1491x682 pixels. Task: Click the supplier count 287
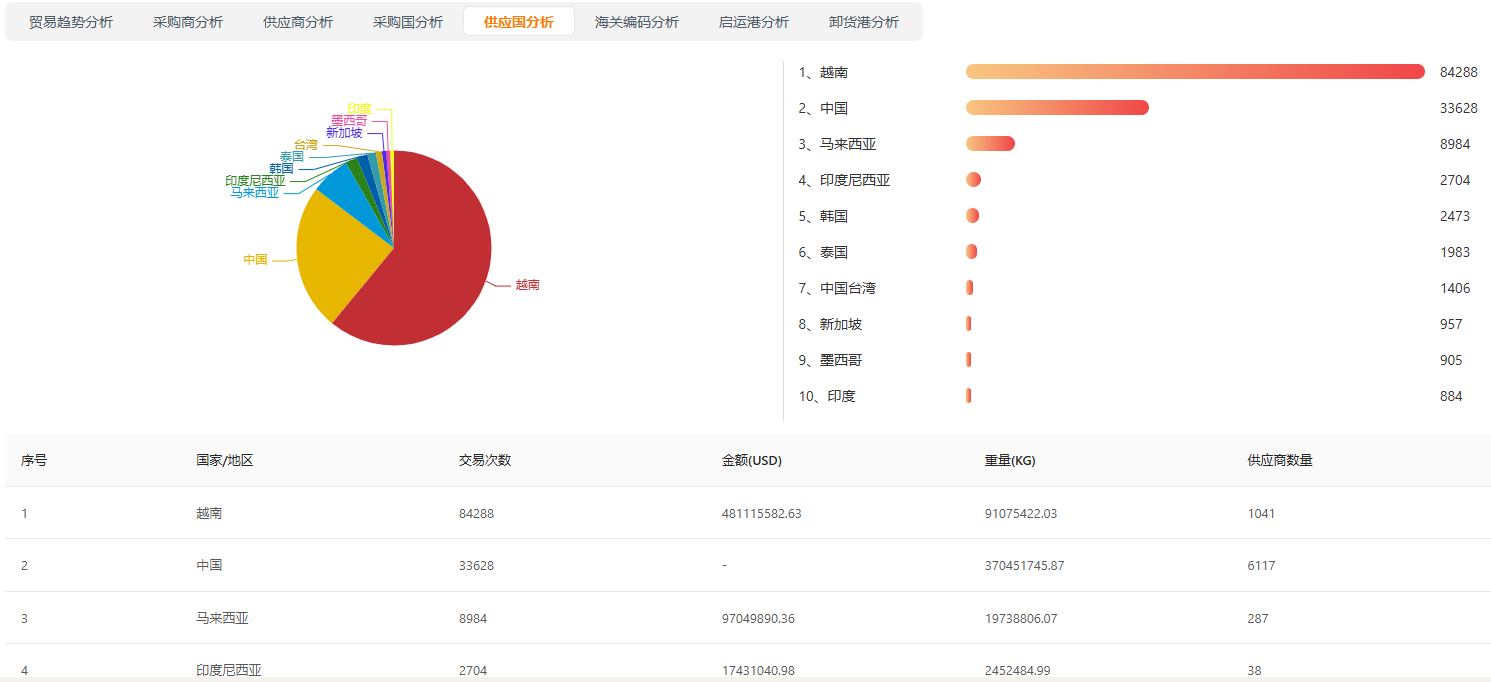[1258, 618]
